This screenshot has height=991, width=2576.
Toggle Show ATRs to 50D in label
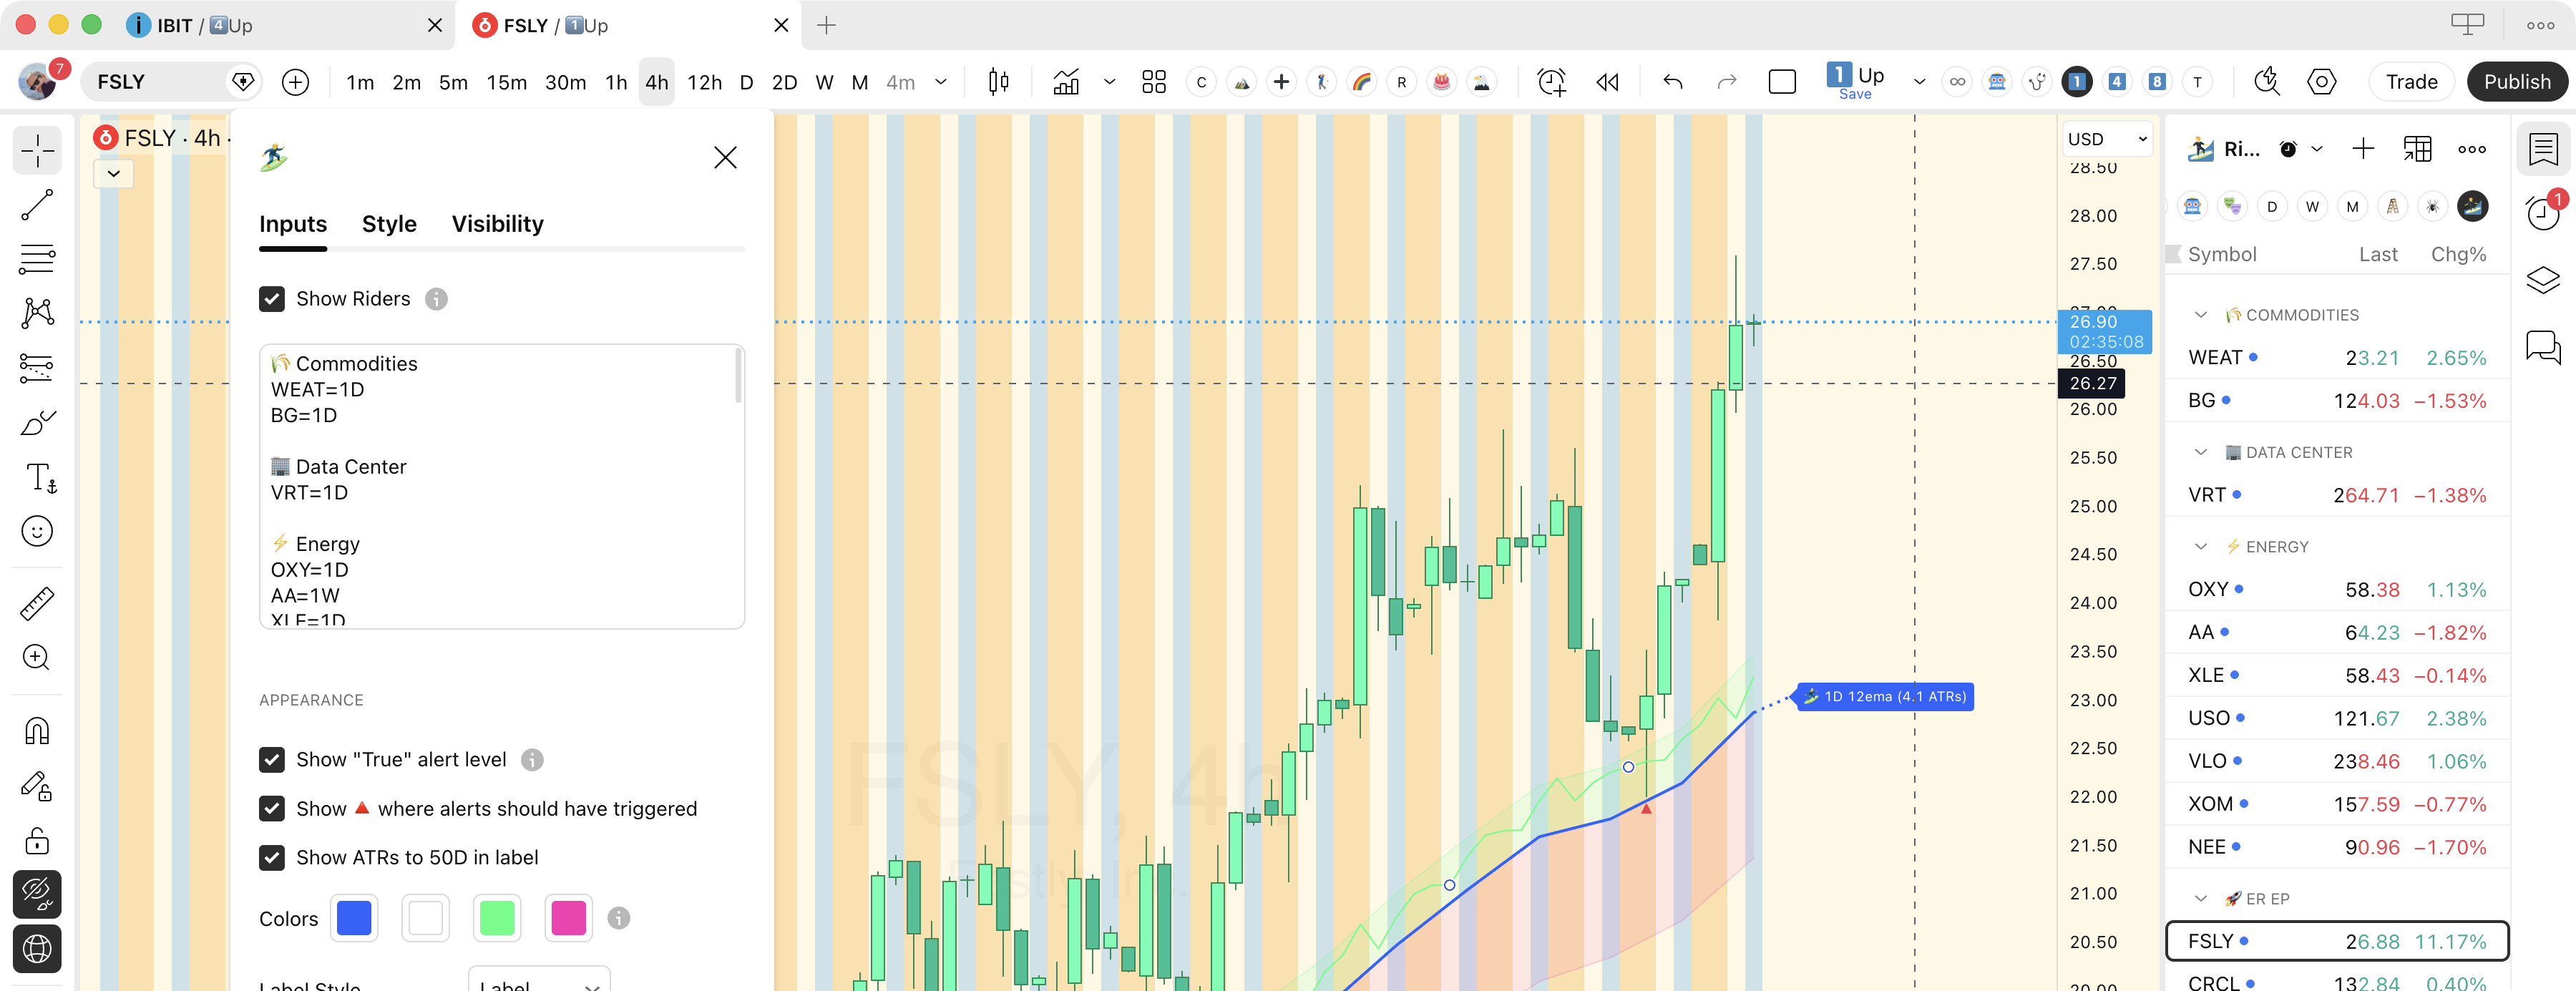[x=272, y=858]
